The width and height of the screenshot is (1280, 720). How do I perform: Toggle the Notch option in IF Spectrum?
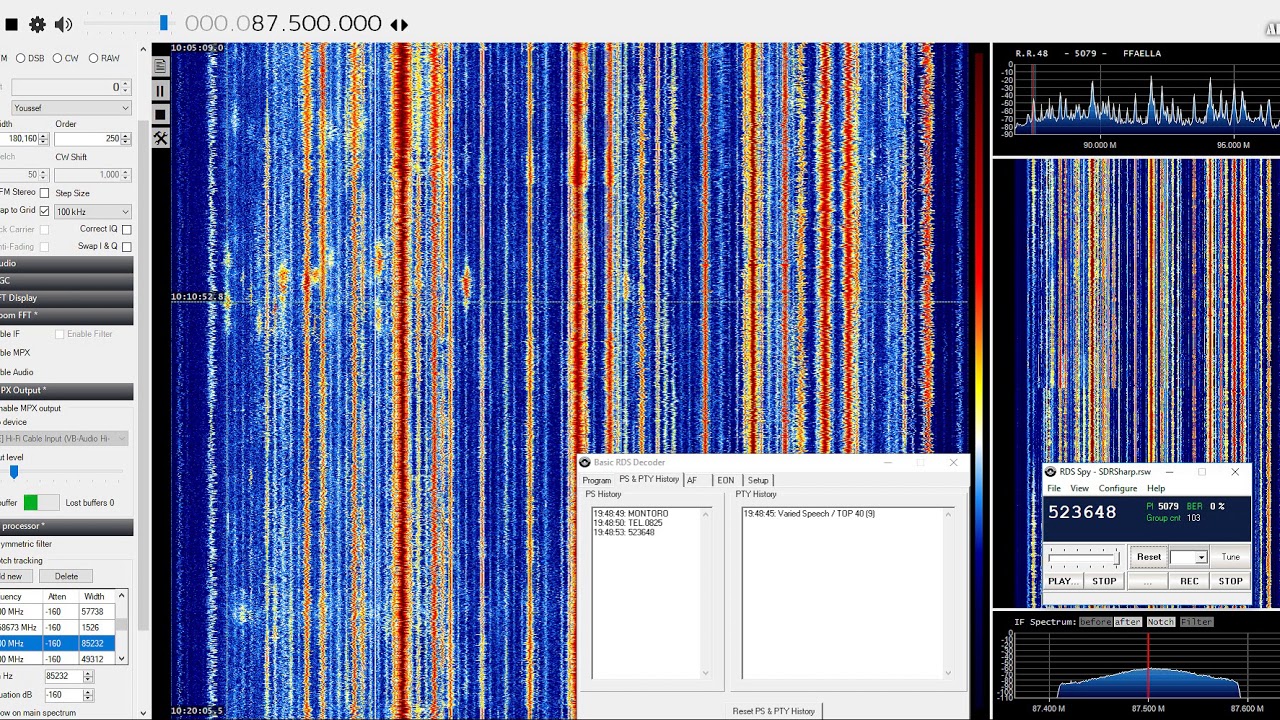coord(1161,622)
